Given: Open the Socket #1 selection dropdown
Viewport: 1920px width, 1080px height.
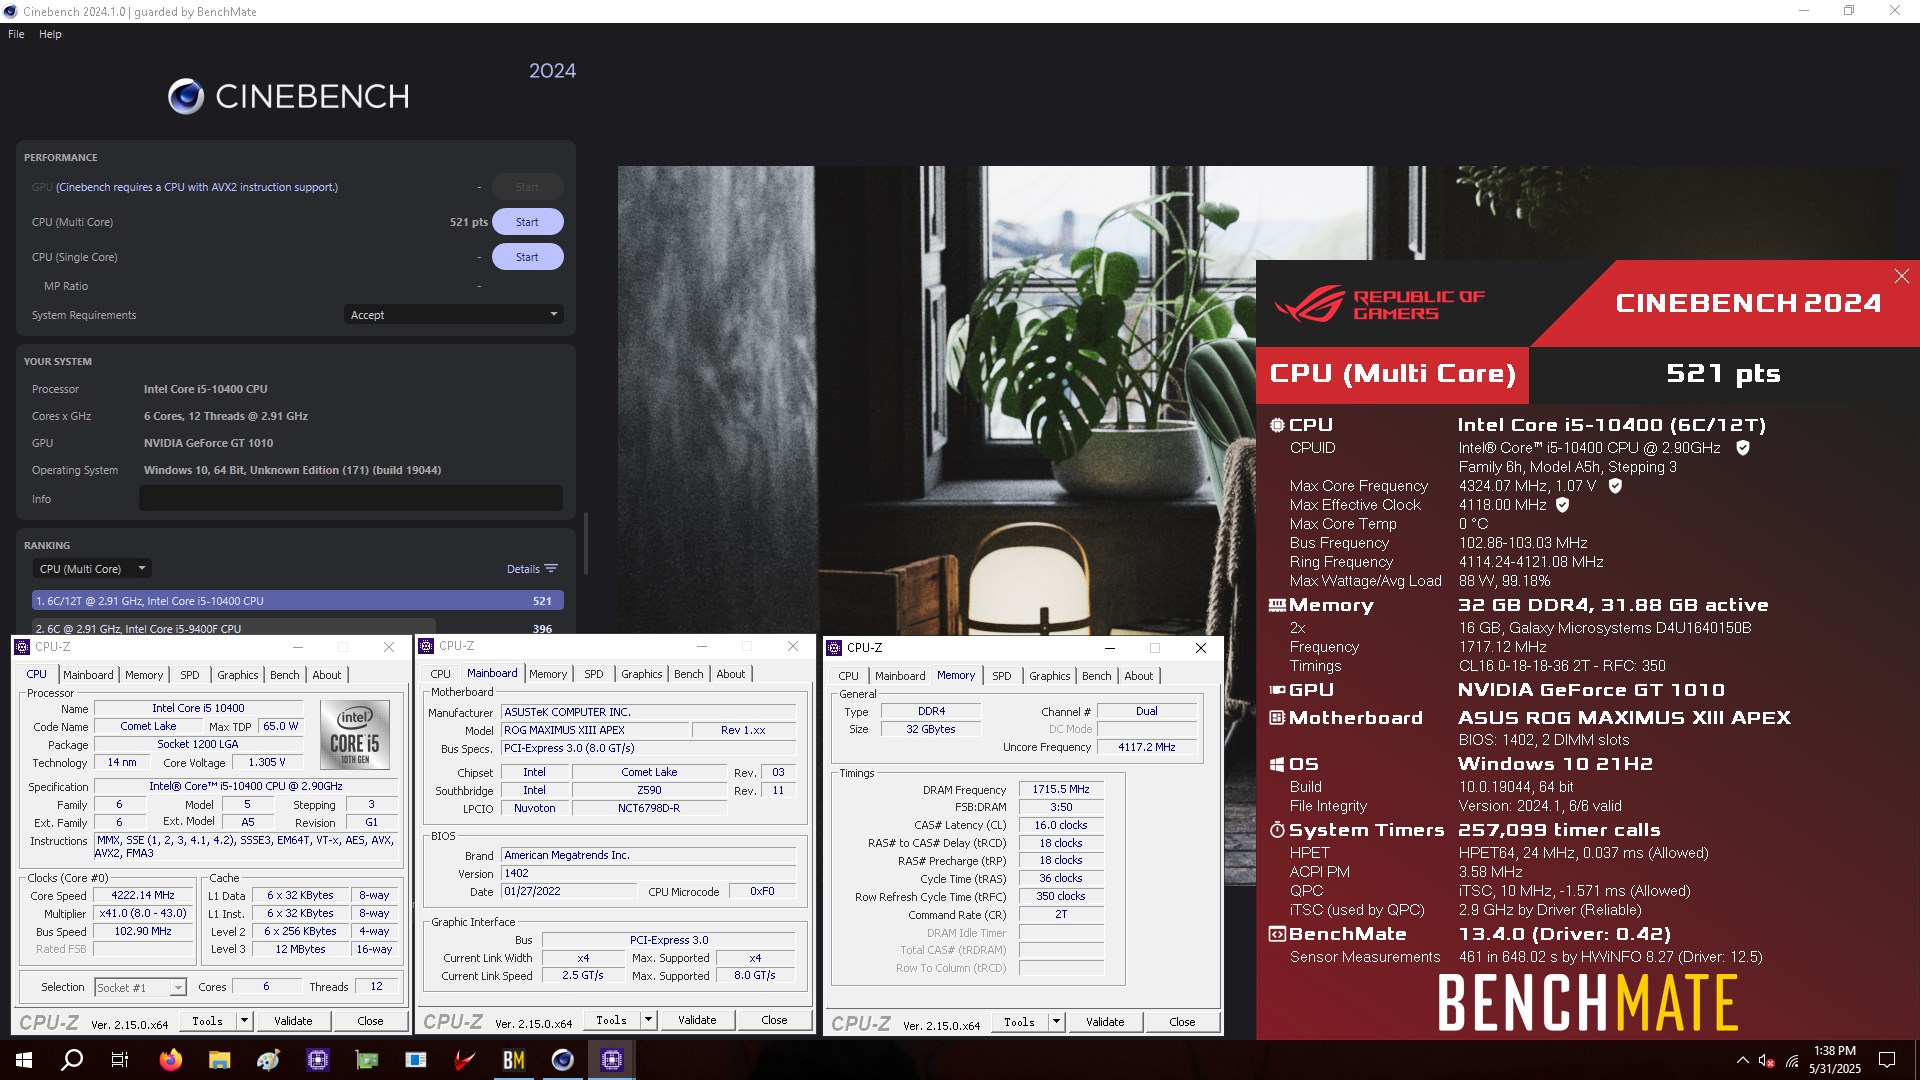Looking at the screenshot, I should tap(140, 988).
